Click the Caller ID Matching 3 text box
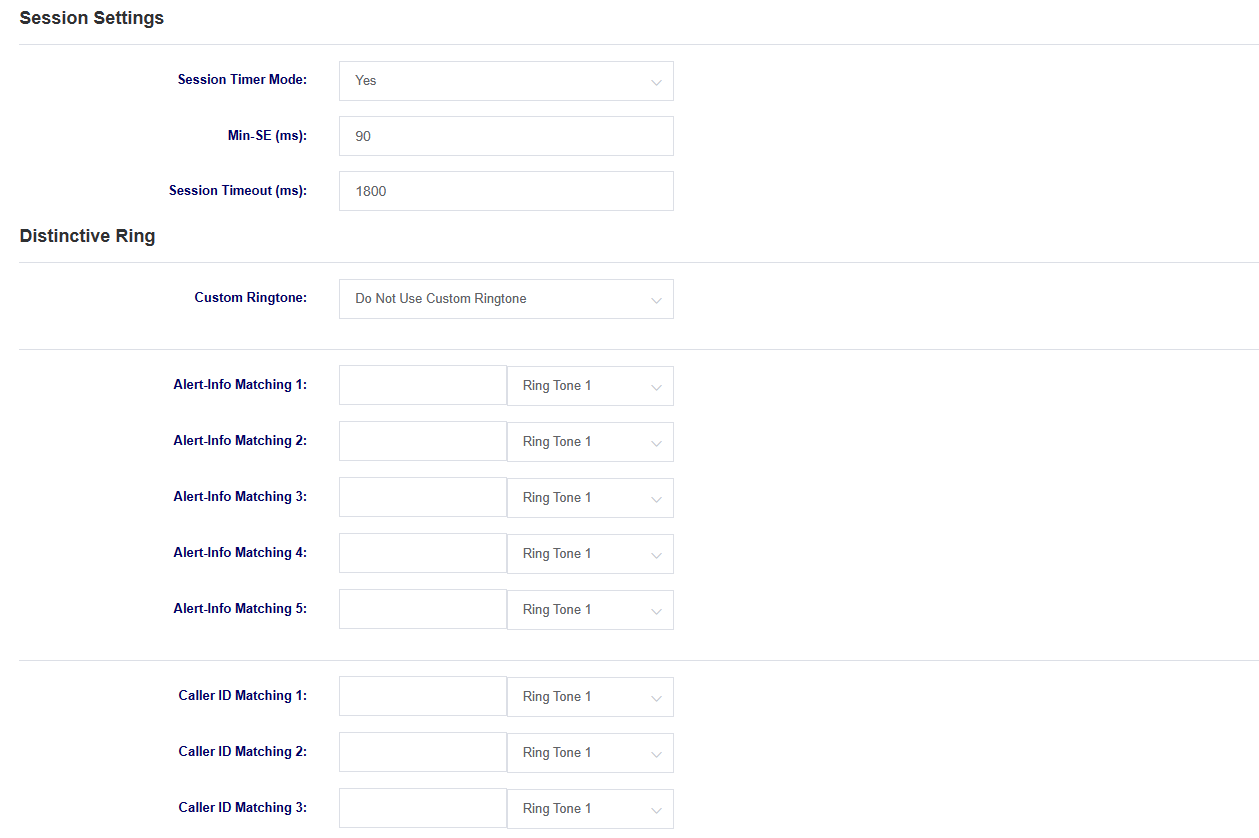Image resolution: width=1259 pixels, height=838 pixels. point(423,808)
